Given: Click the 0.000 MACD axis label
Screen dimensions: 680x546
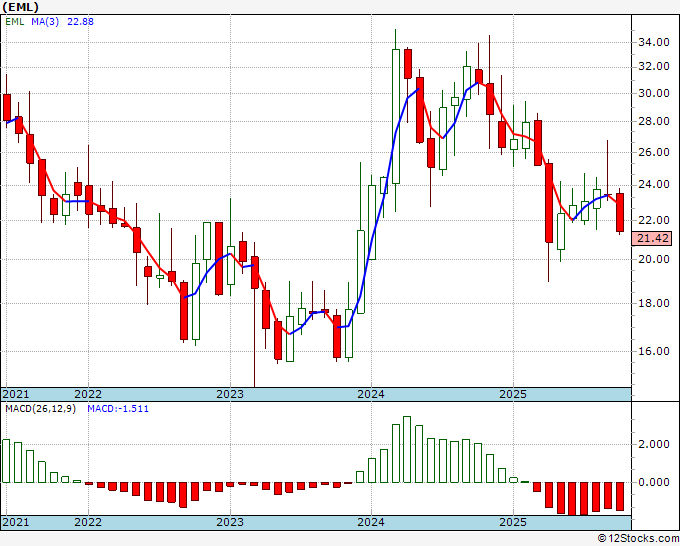Looking at the screenshot, I should [653, 482].
